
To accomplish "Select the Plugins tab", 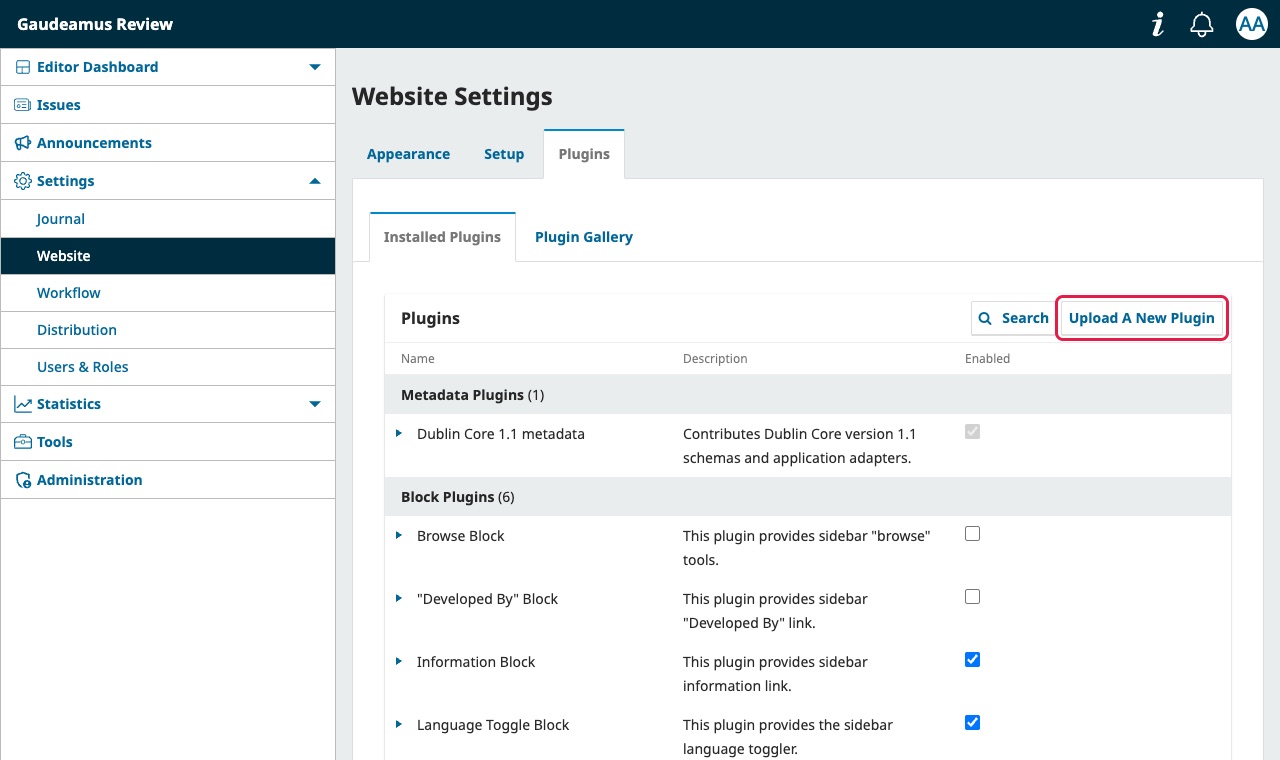I will [584, 154].
